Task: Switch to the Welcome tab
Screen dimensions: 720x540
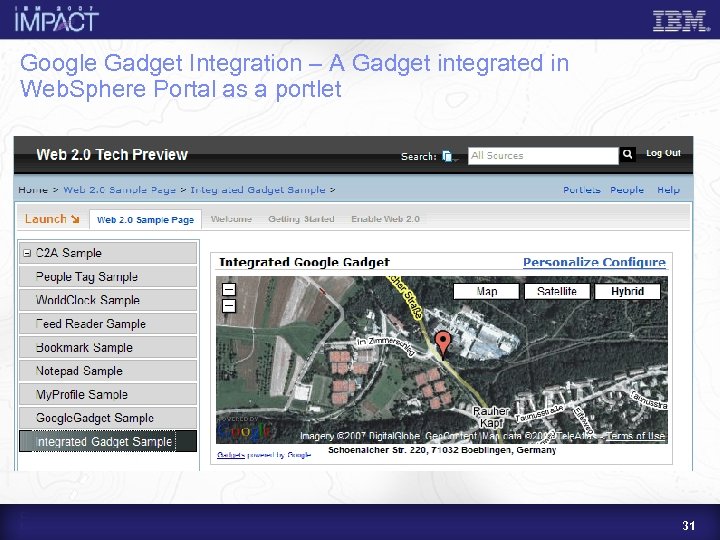Action: (231, 219)
